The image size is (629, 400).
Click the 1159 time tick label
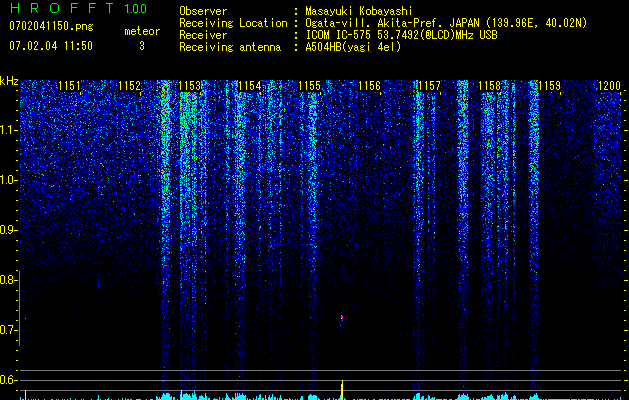(549, 86)
